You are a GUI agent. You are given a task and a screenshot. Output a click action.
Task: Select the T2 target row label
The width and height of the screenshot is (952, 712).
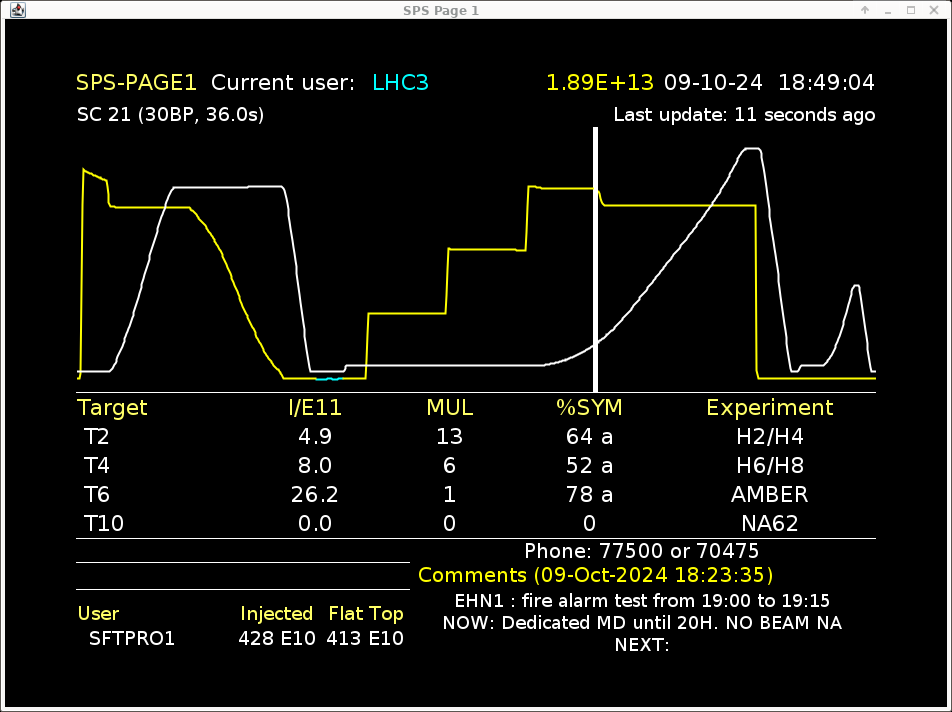96,437
